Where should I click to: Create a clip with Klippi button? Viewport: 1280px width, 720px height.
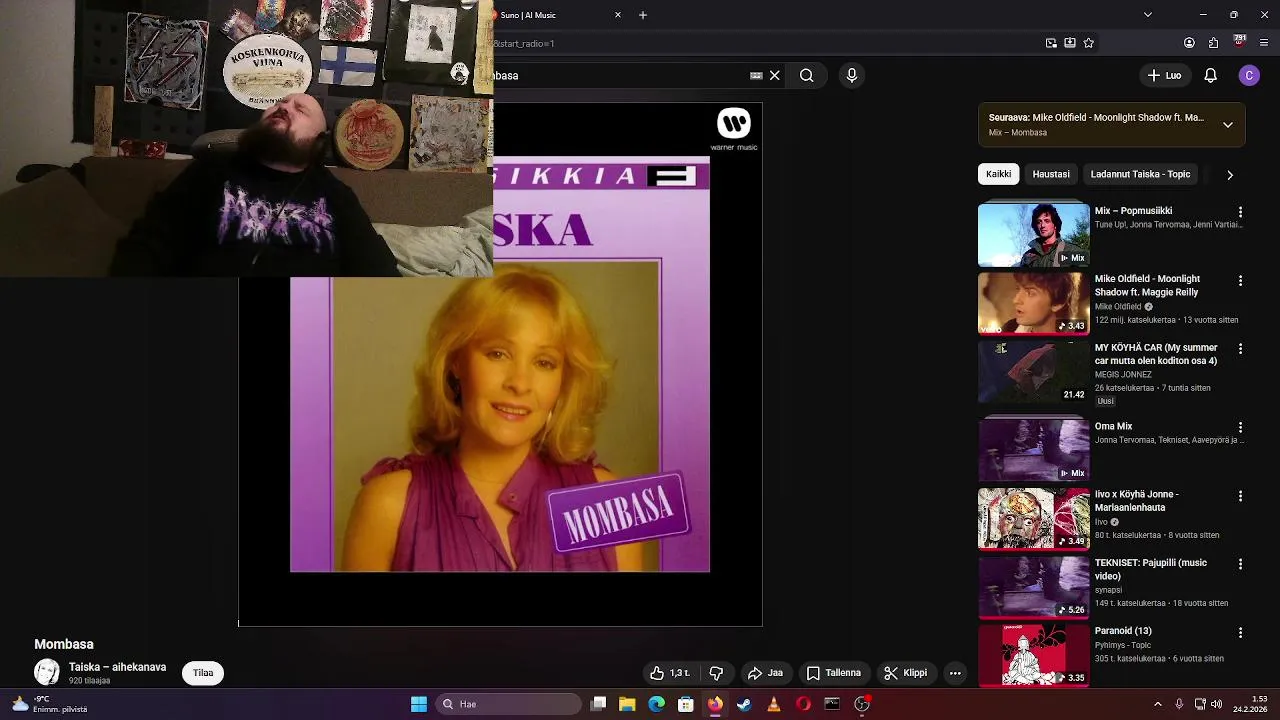point(906,673)
